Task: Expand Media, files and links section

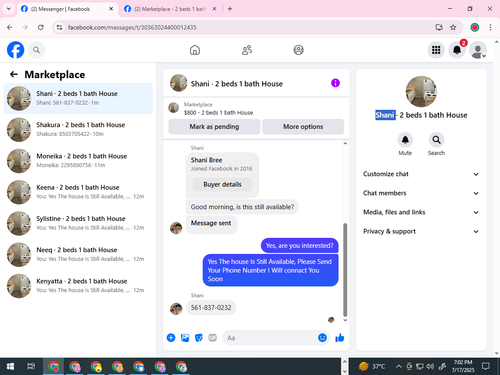Action: (x=421, y=212)
